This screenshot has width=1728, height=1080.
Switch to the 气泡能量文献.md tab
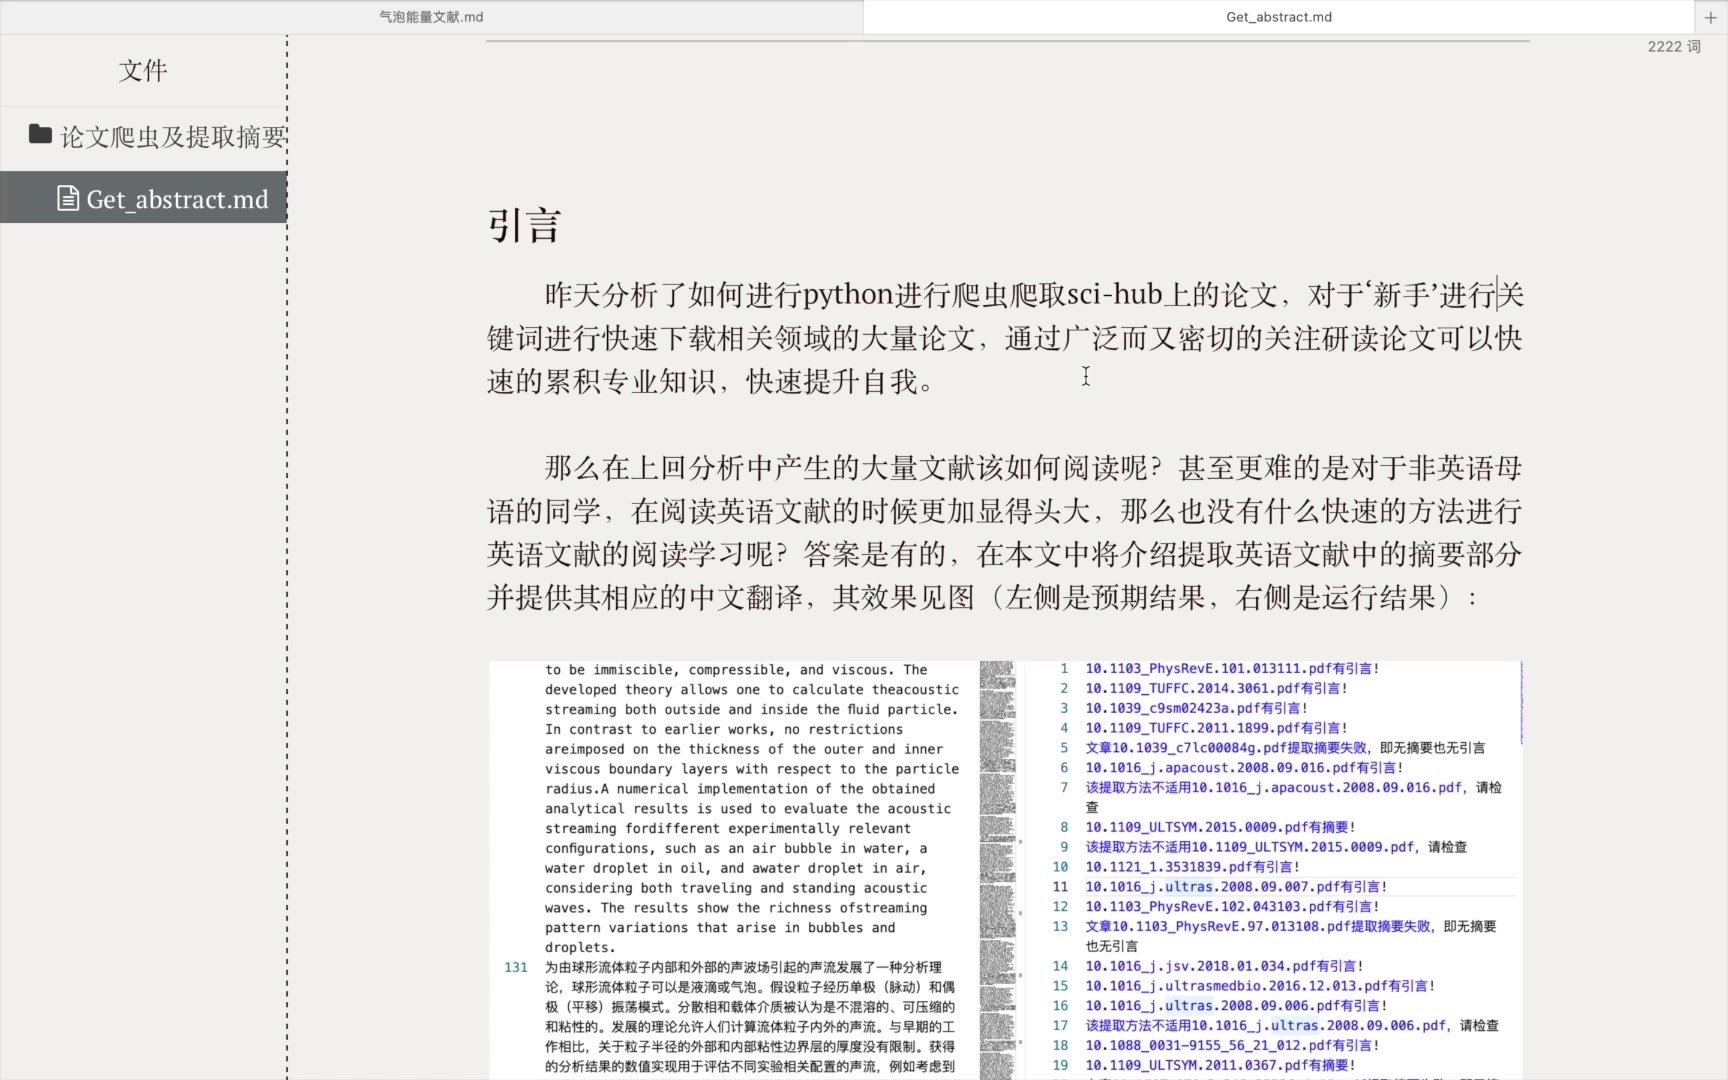tap(431, 17)
